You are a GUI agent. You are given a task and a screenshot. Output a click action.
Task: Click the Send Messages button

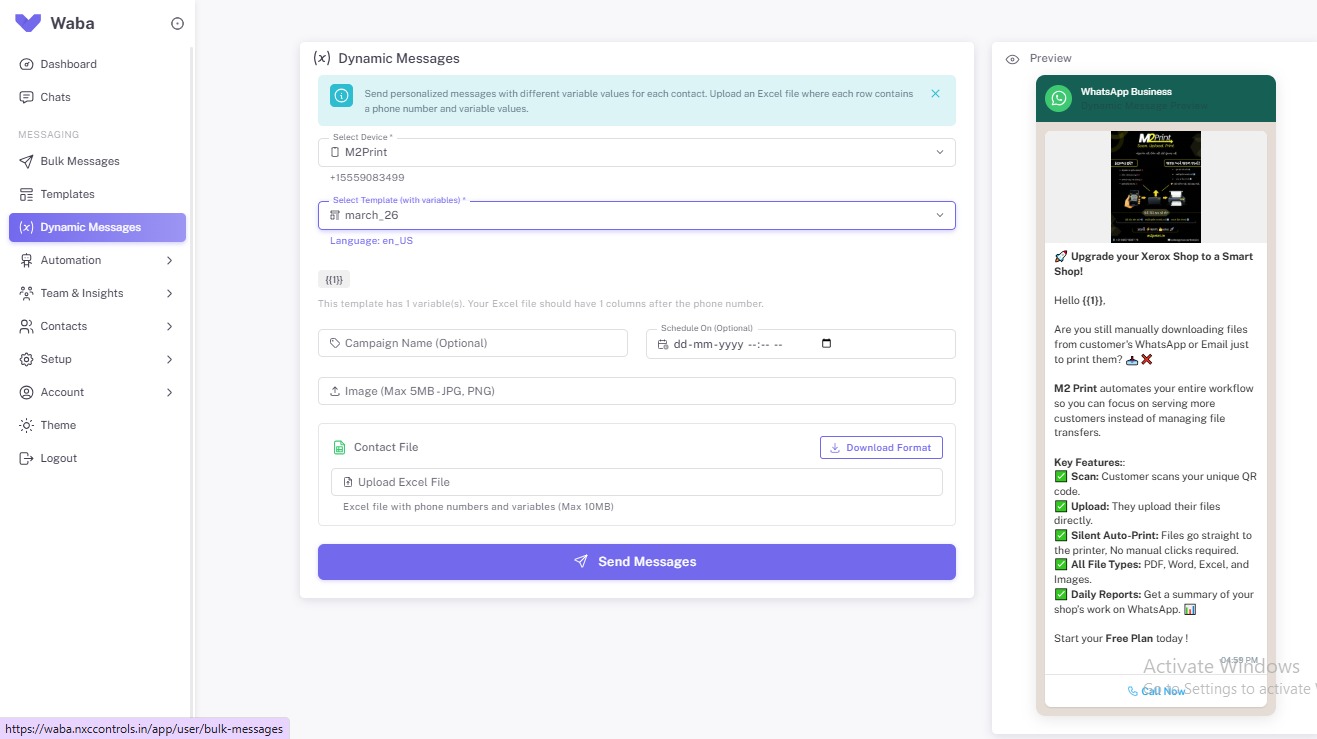tap(636, 561)
